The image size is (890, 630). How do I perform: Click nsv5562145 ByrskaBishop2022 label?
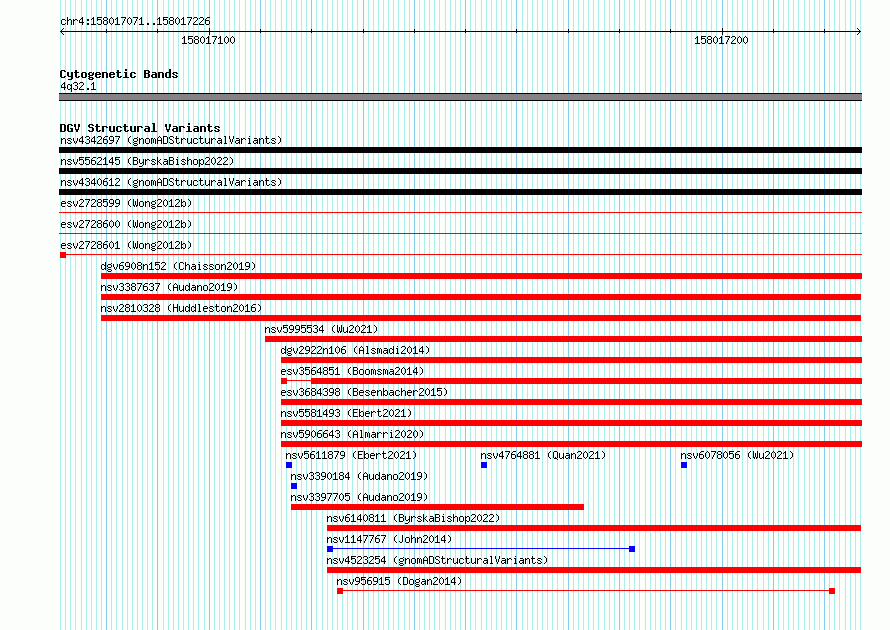coord(147,161)
